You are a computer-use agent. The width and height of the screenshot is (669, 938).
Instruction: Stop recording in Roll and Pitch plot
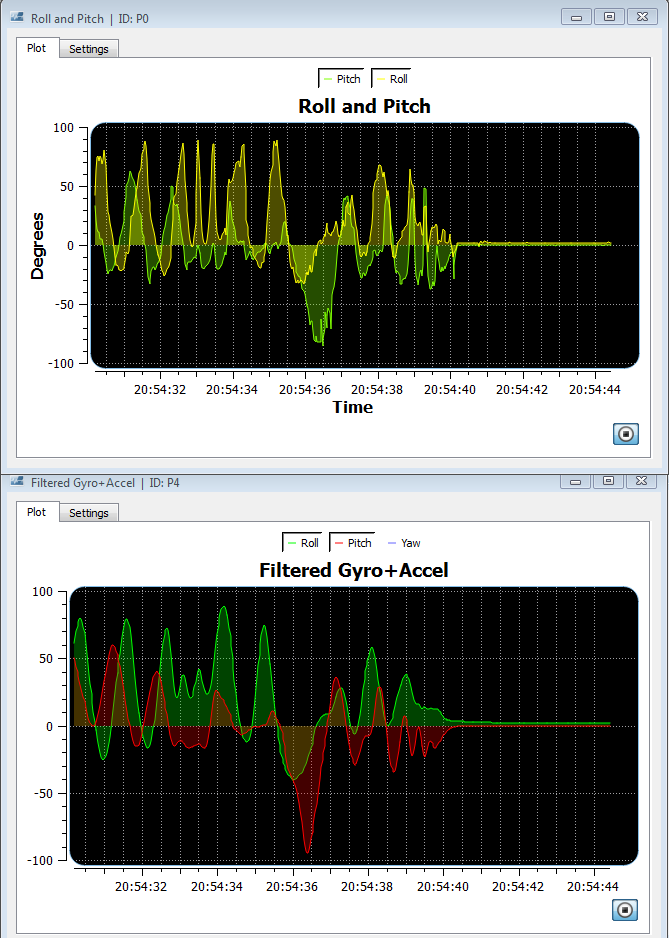click(x=625, y=434)
